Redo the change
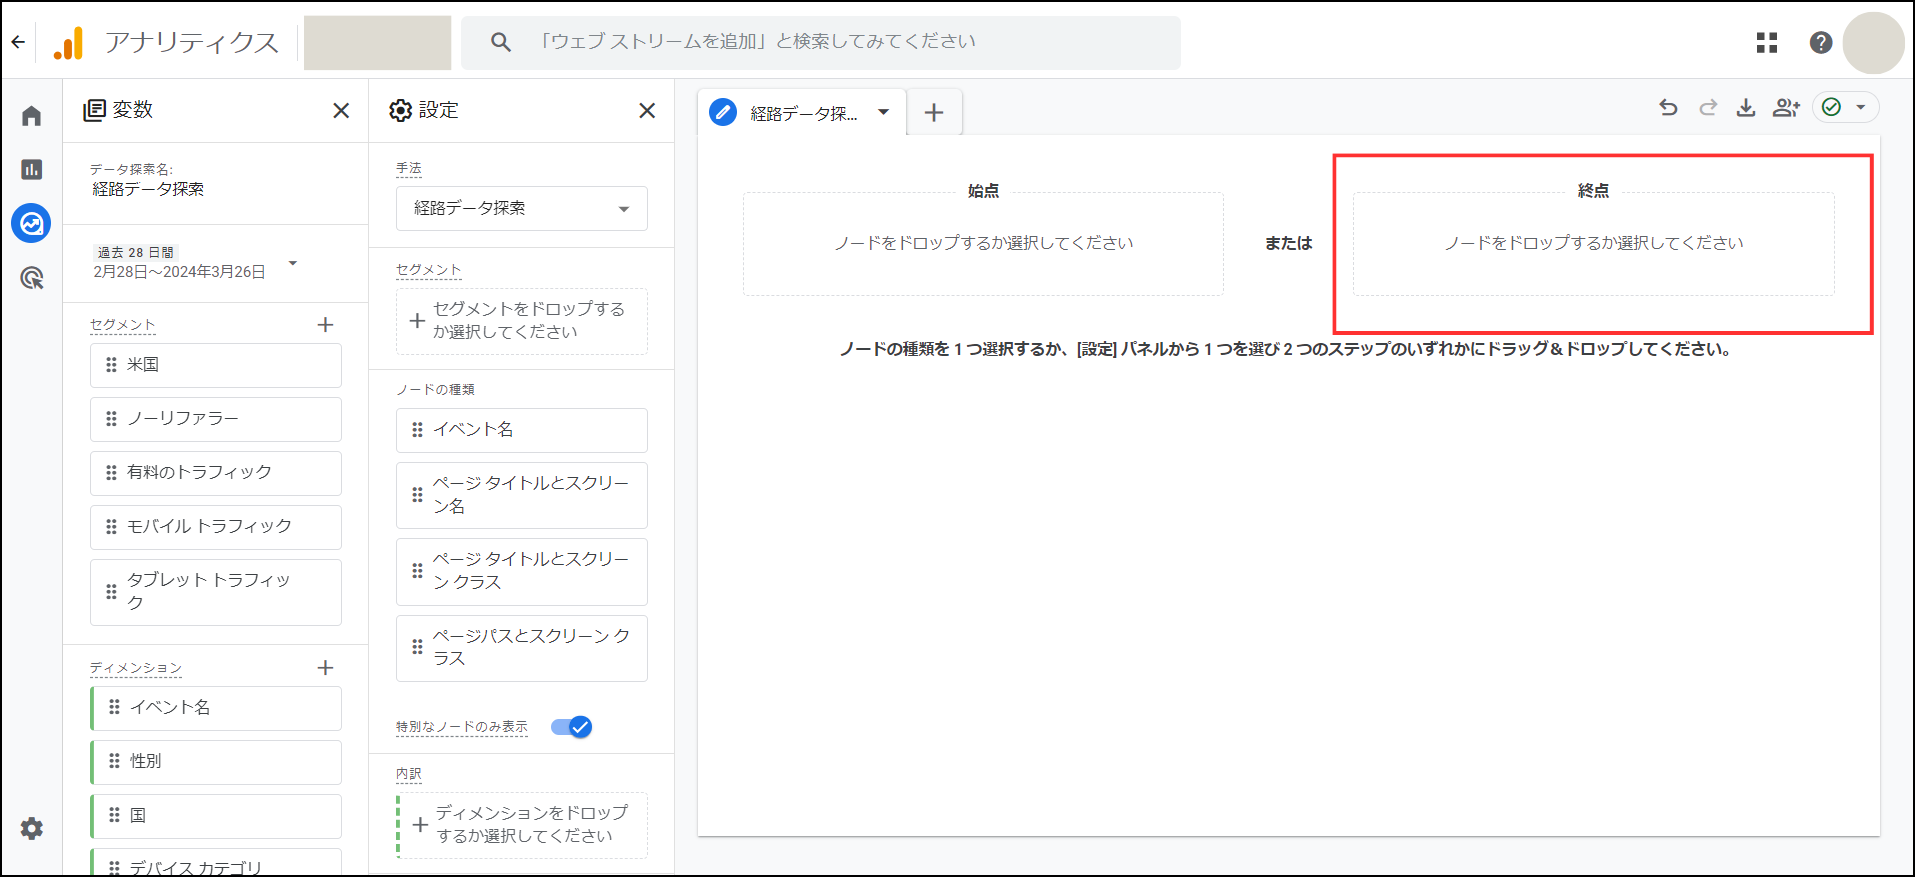 pos(1708,107)
